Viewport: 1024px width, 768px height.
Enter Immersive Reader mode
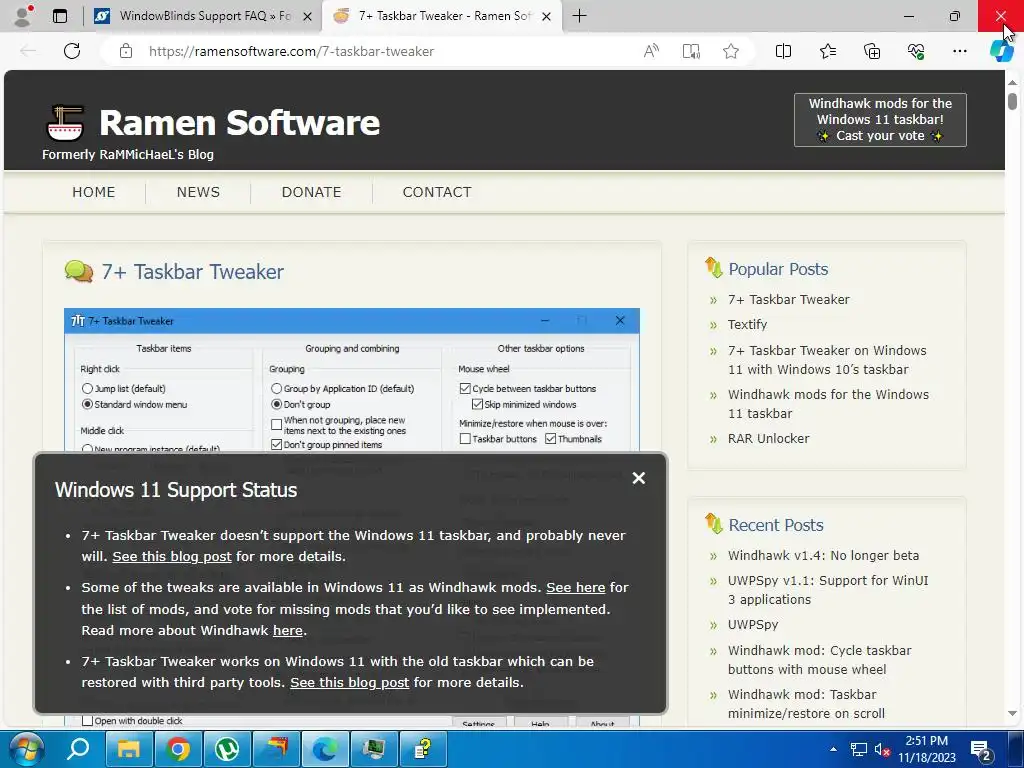(x=691, y=51)
